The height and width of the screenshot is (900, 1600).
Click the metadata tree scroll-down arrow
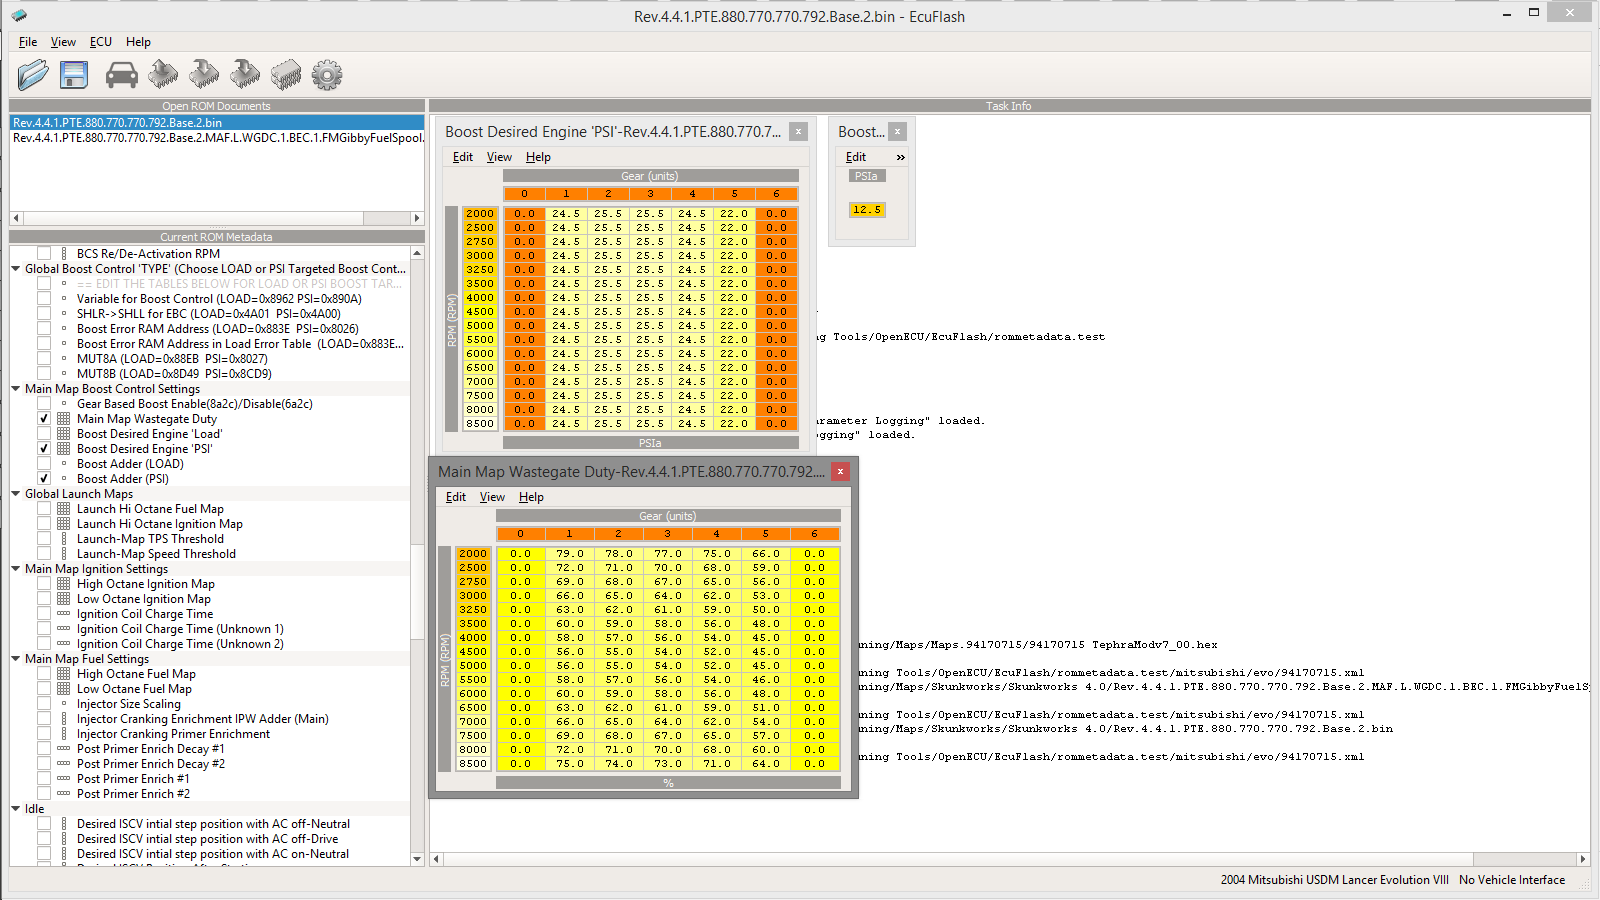point(417,858)
